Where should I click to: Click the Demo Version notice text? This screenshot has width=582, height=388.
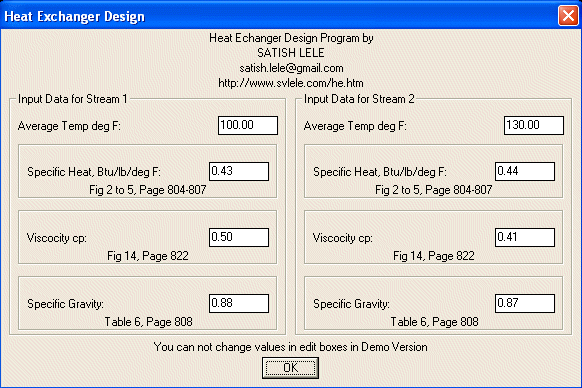tap(291, 347)
